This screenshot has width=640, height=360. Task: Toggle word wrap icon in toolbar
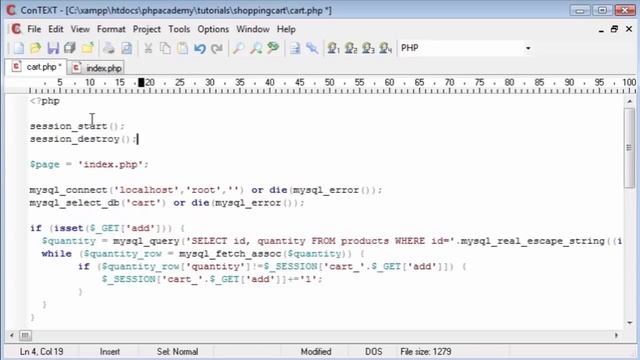tap(295, 48)
